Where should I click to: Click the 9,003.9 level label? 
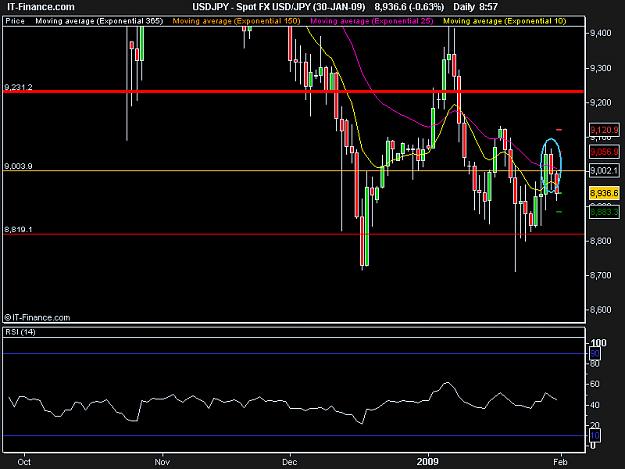click(18, 166)
